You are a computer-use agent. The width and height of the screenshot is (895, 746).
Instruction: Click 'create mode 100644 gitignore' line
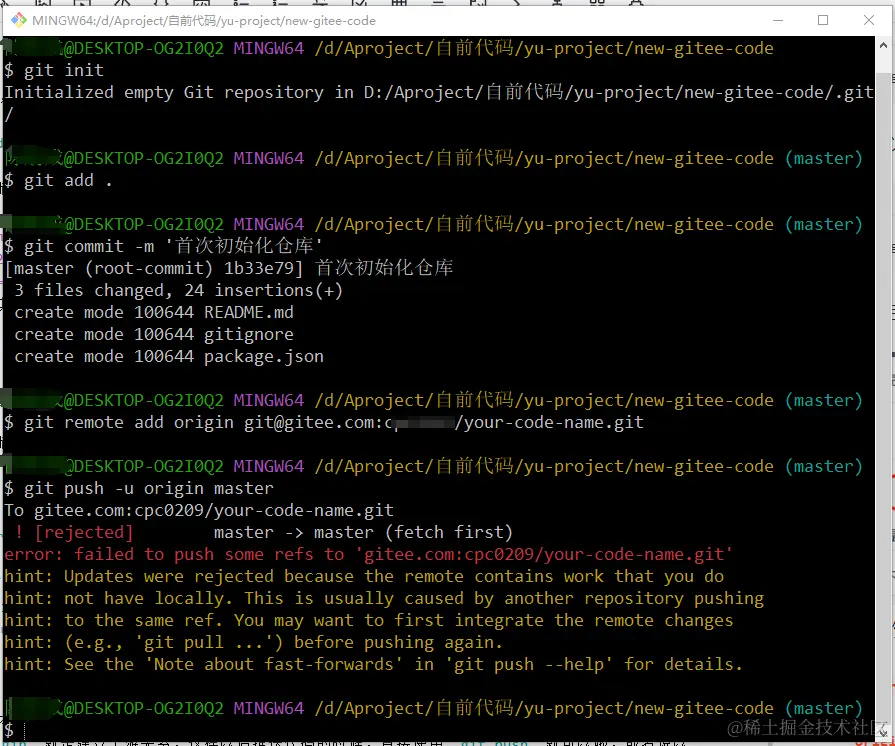tap(154, 334)
